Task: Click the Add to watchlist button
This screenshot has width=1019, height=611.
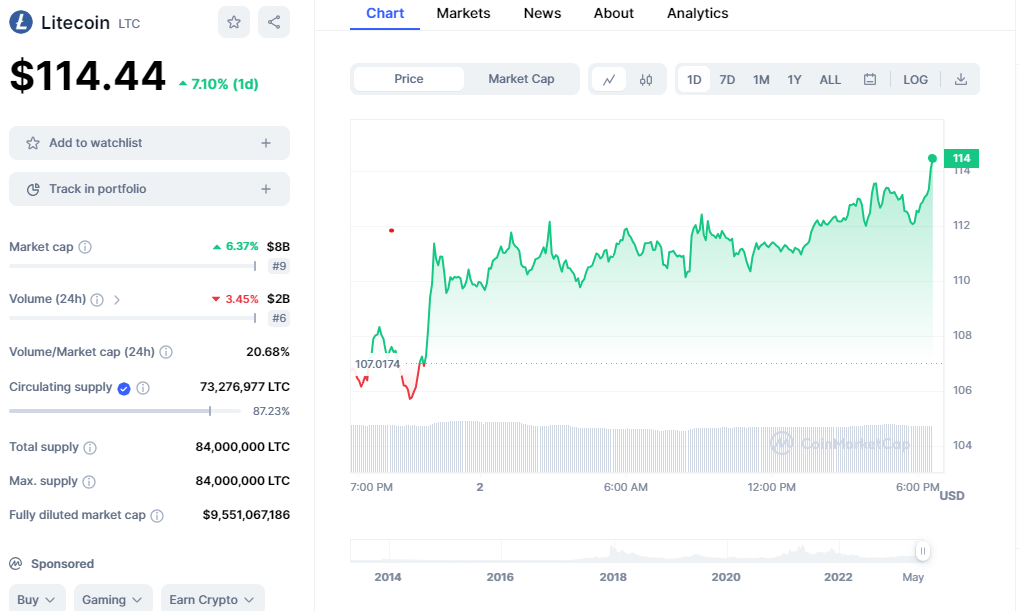Action: tap(149, 143)
